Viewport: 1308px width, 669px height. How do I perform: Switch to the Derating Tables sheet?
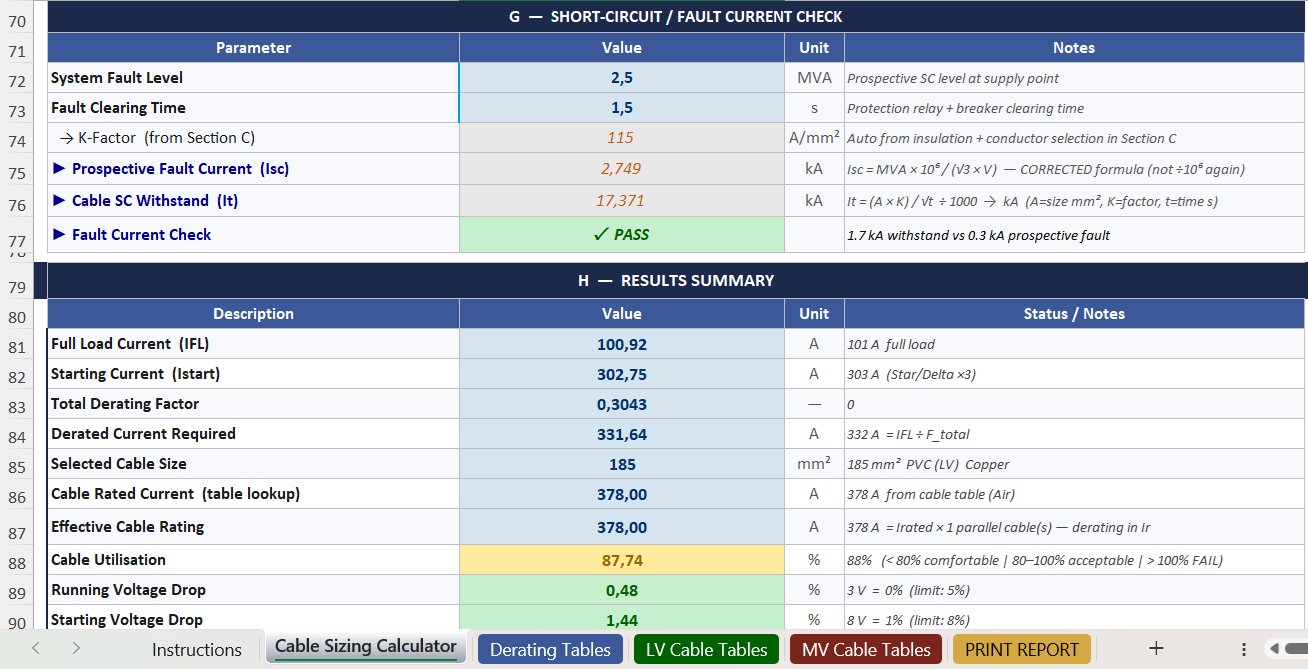(x=550, y=649)
